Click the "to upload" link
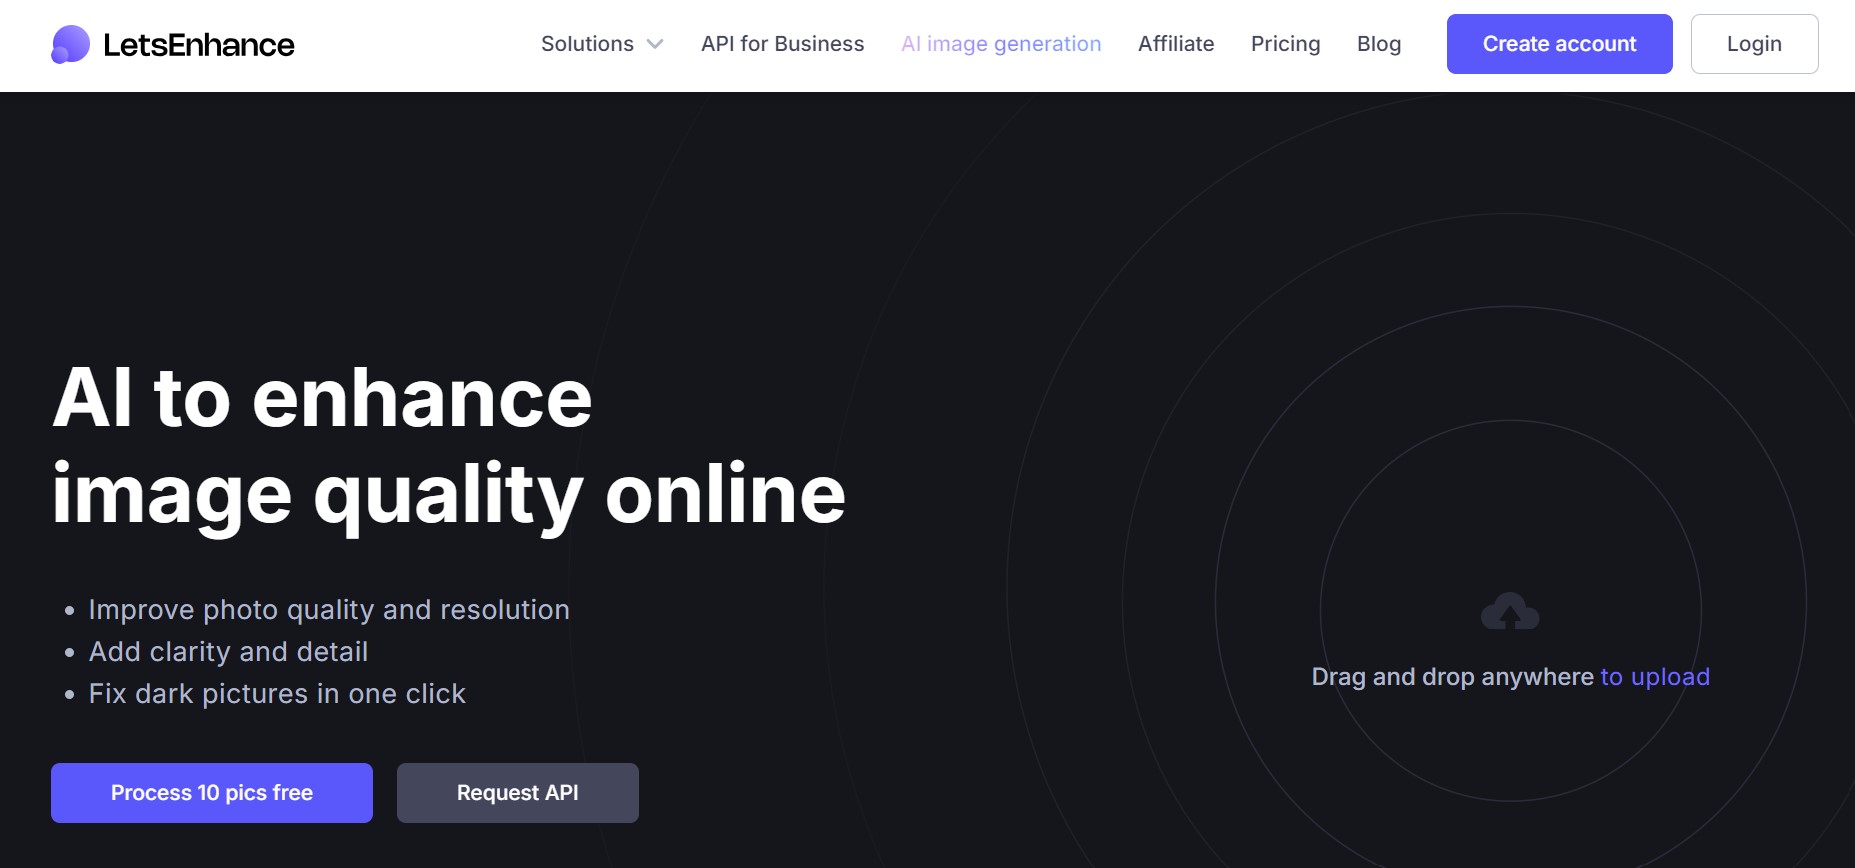The width and height of the screenshot is (1855, 868). 1655,677
